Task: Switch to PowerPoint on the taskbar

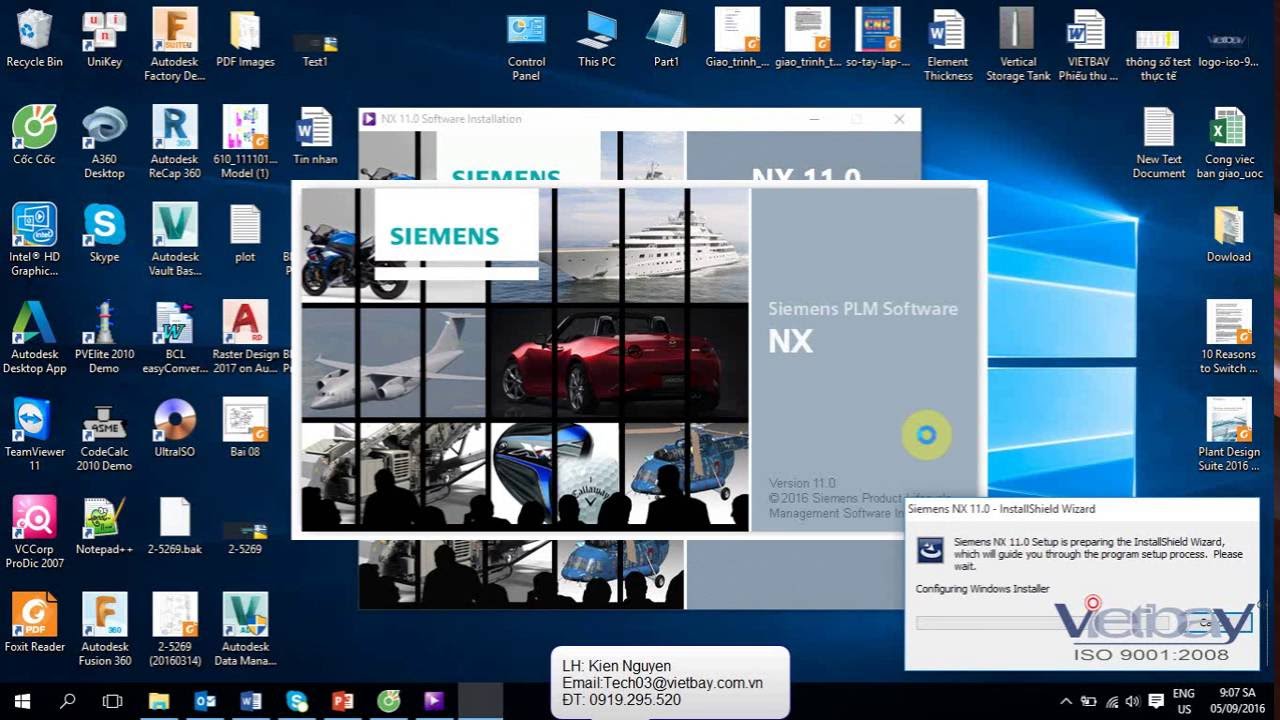Action: (x=342, y=701)
